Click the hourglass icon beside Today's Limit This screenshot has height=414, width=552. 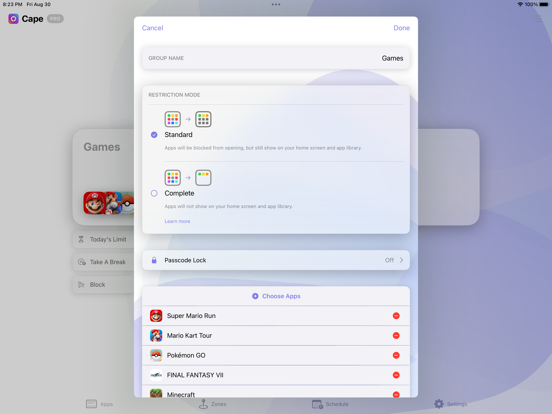pyautogui.click(x=81, y=239)
